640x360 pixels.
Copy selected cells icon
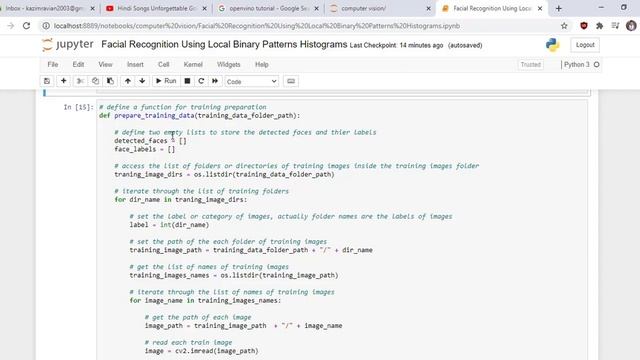(95, 81)
